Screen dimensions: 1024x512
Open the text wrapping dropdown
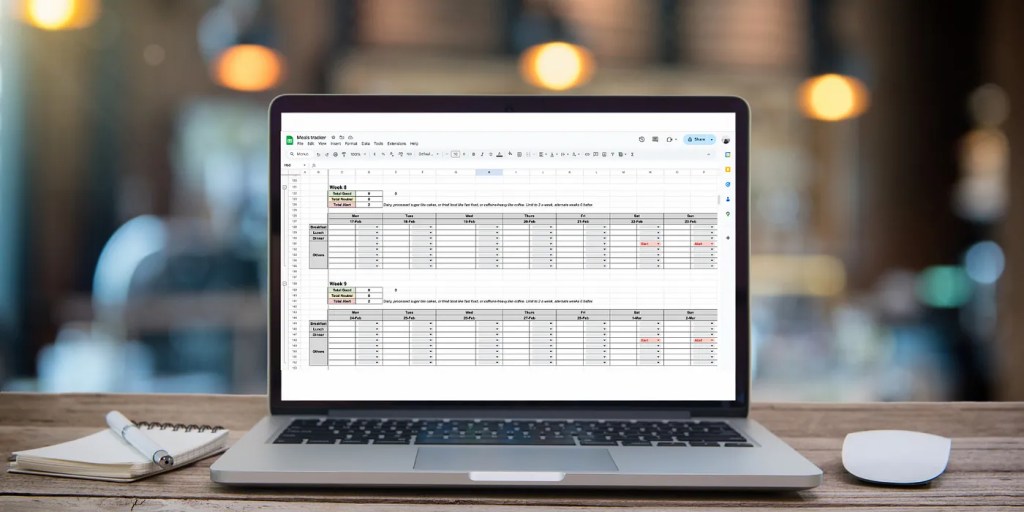tap(565, 154)
